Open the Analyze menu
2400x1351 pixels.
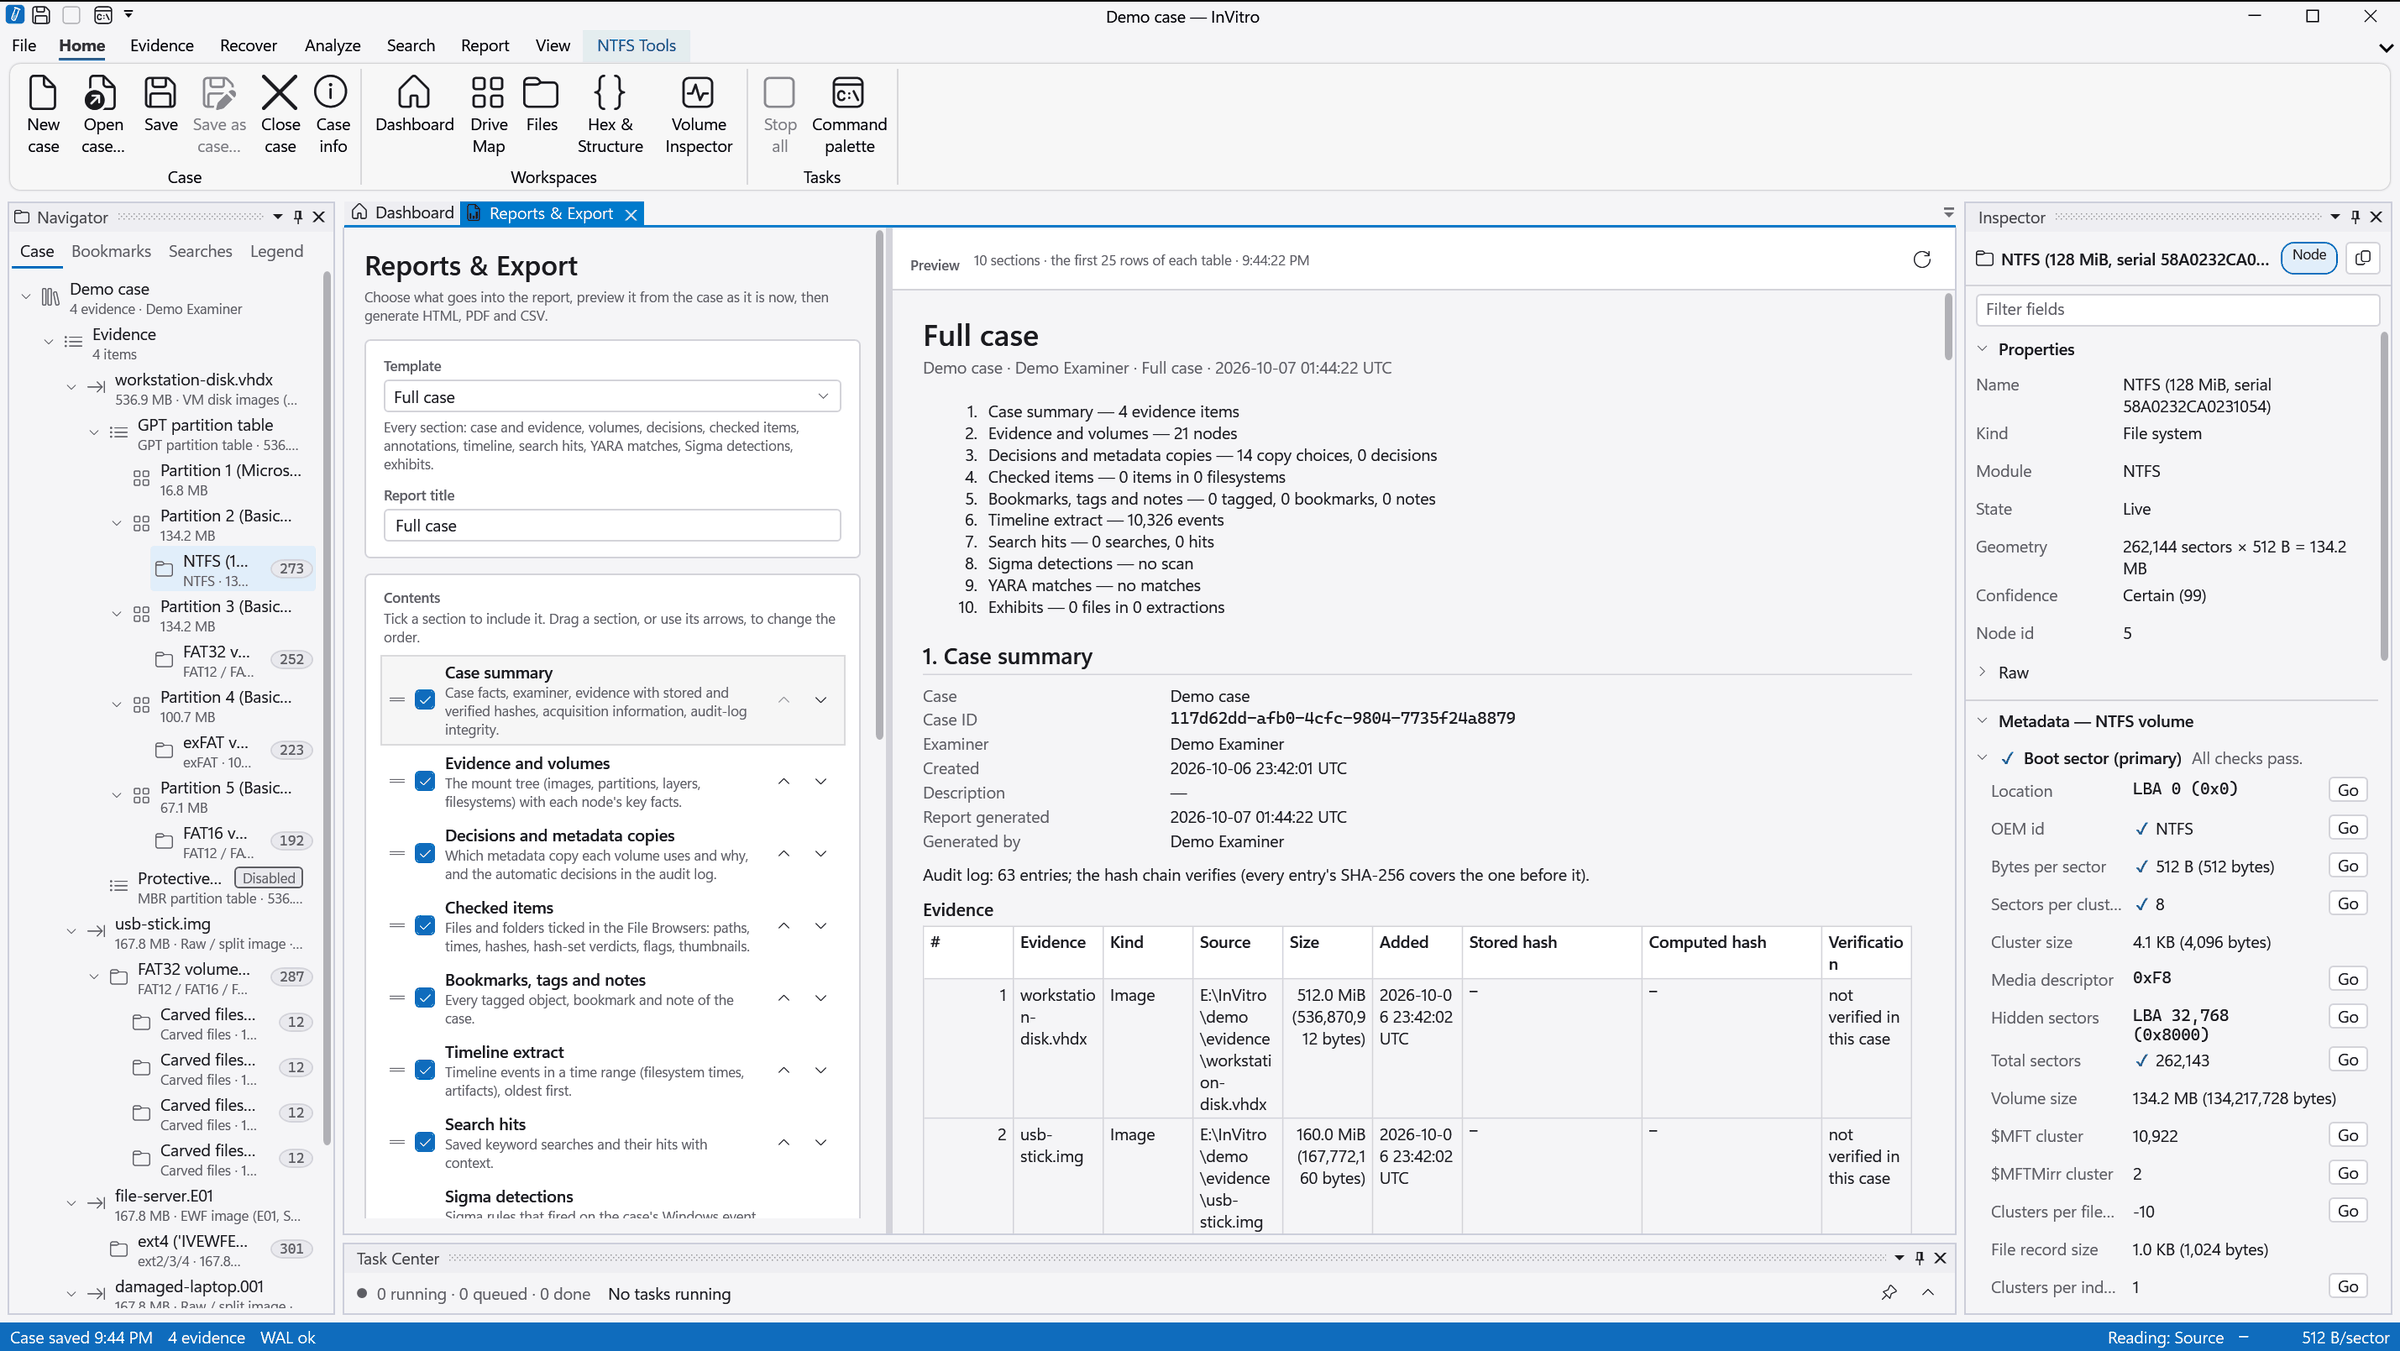332,45
